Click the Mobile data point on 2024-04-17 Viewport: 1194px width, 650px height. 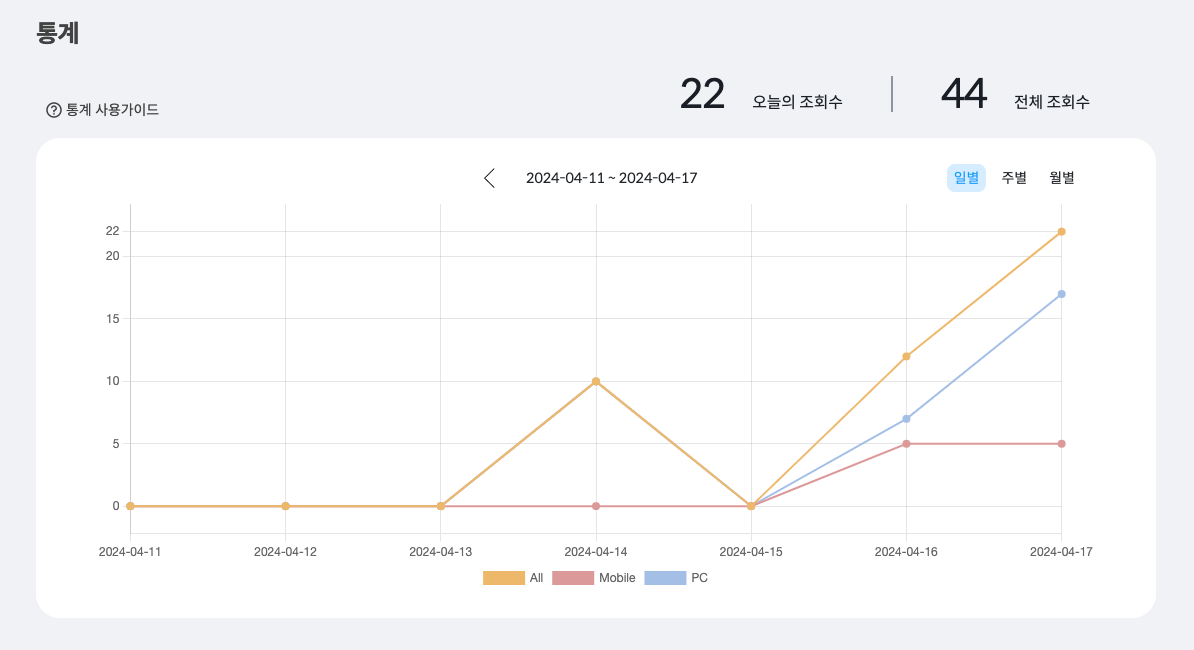click(x=1062, y=444)
